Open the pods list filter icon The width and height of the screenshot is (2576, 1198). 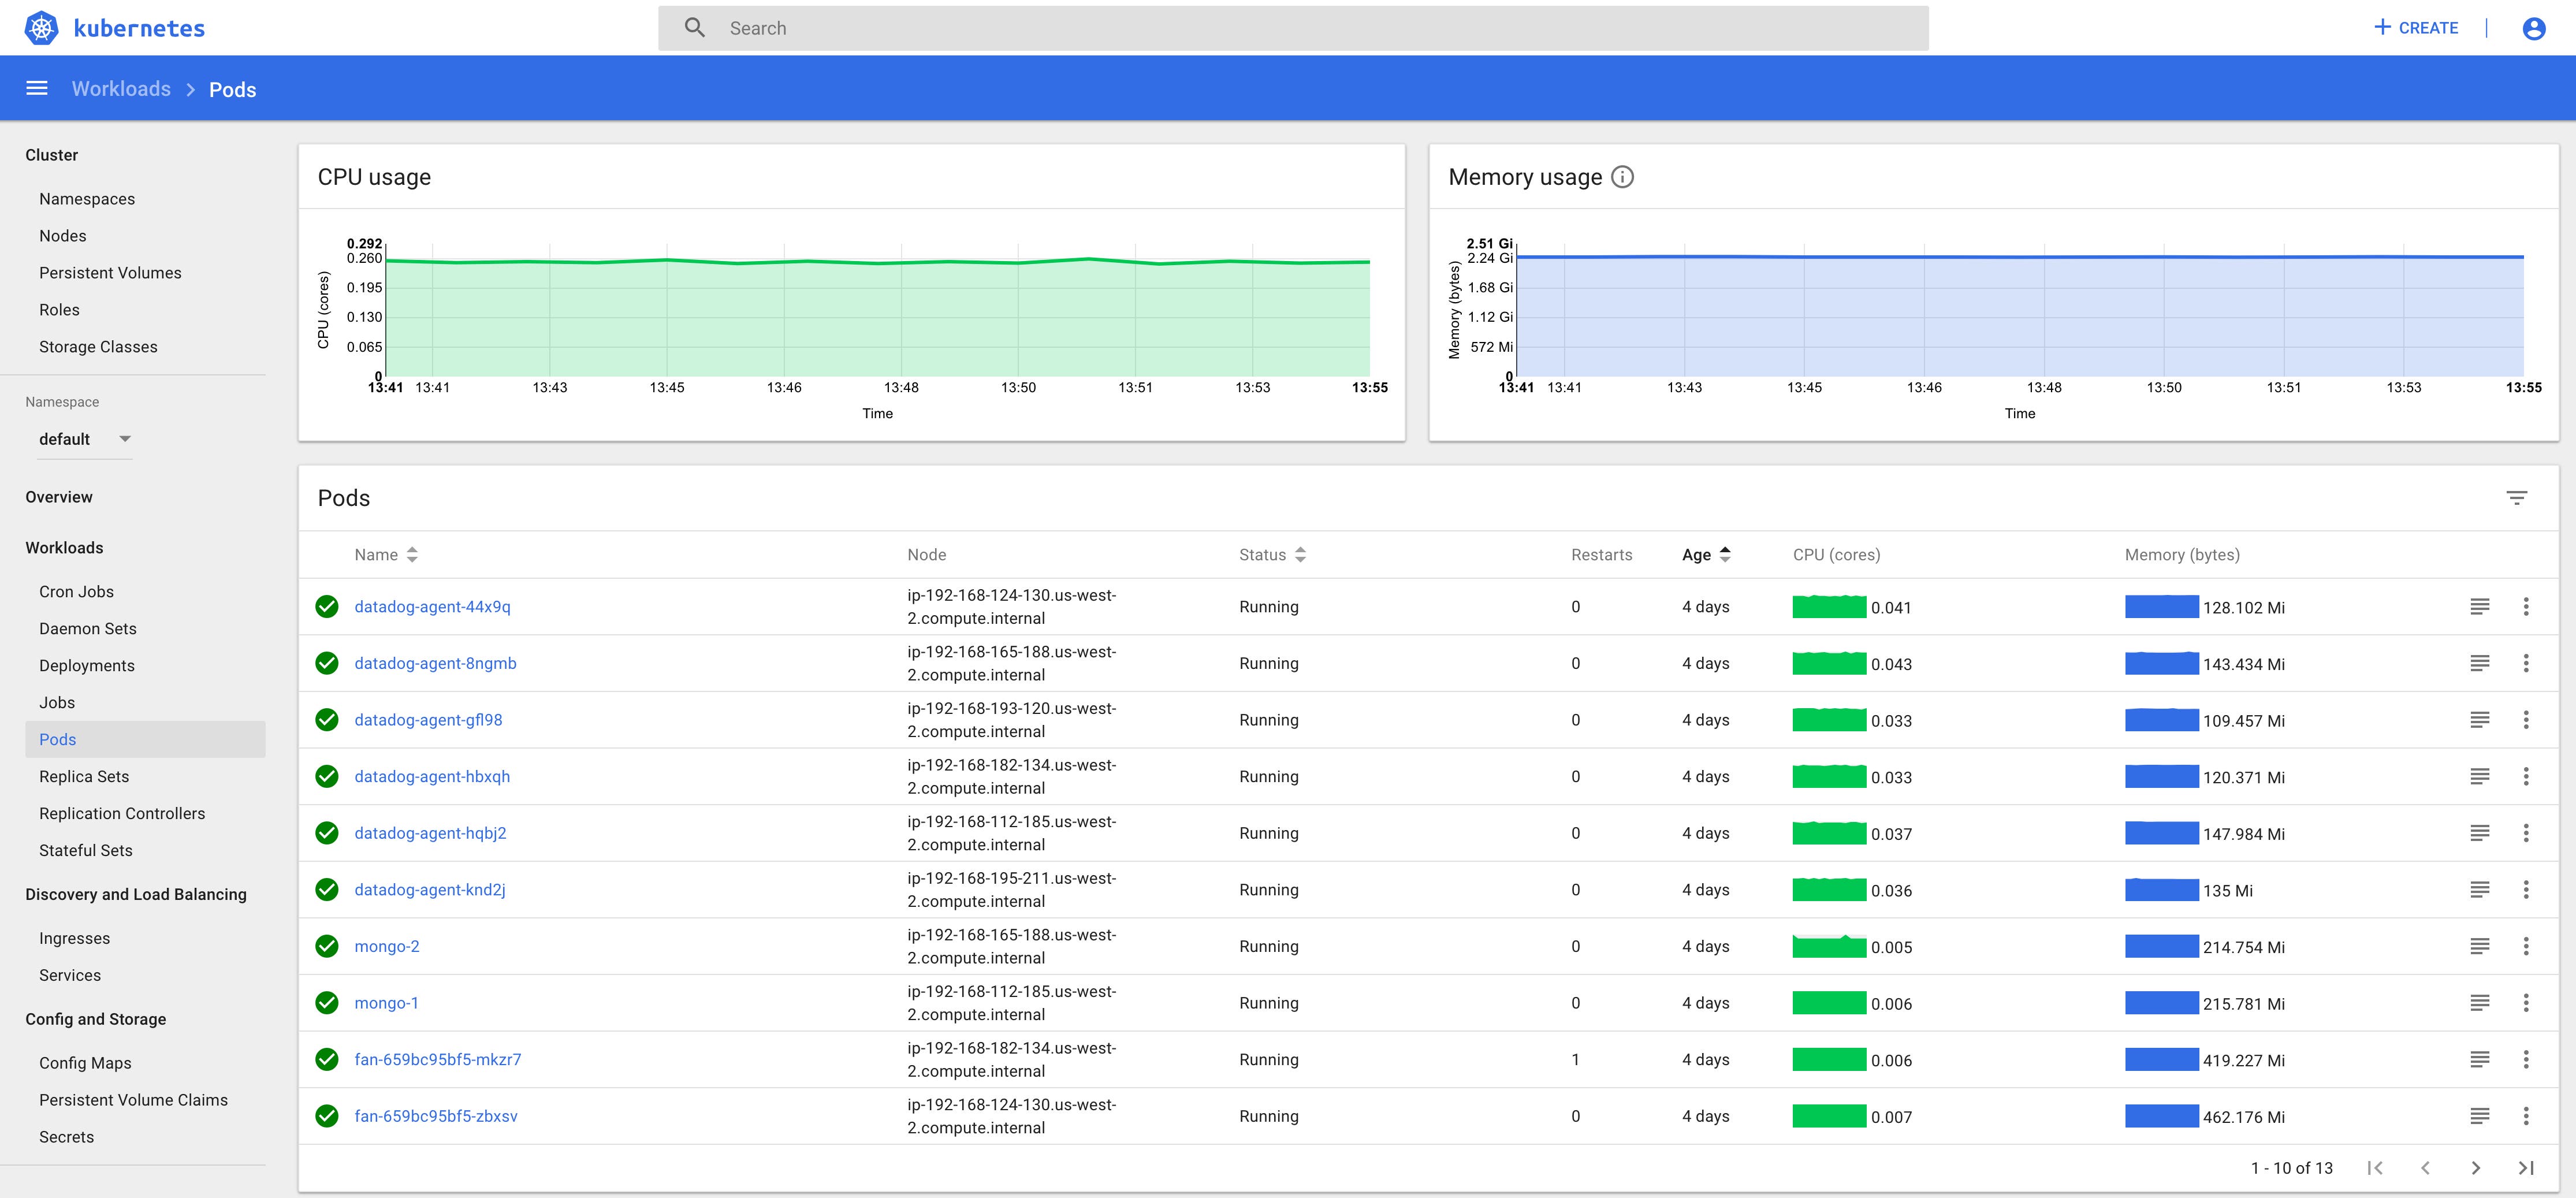point(2517,497)
